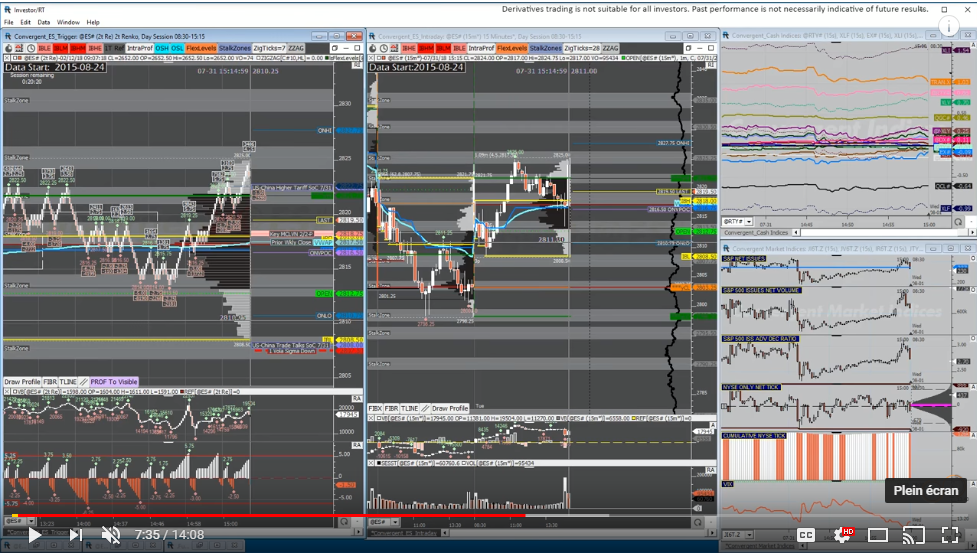Click ZZAG in the Intraday chart toolbar

pos(611,48)
